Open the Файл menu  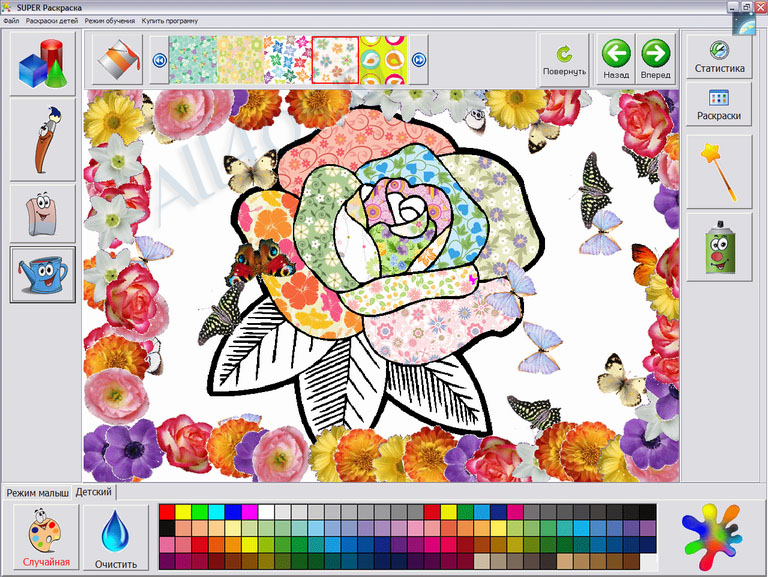pos(11,21)
